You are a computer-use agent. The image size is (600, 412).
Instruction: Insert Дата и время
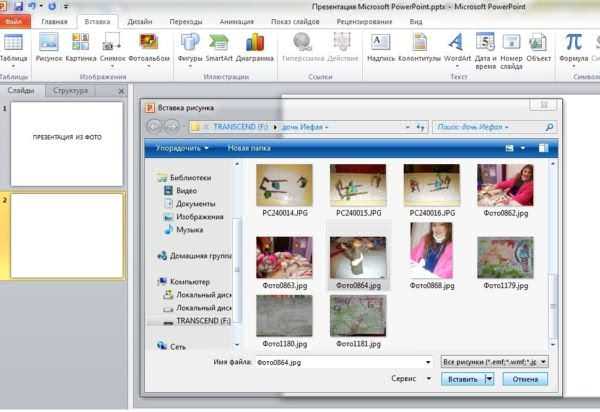click(485, 51)
